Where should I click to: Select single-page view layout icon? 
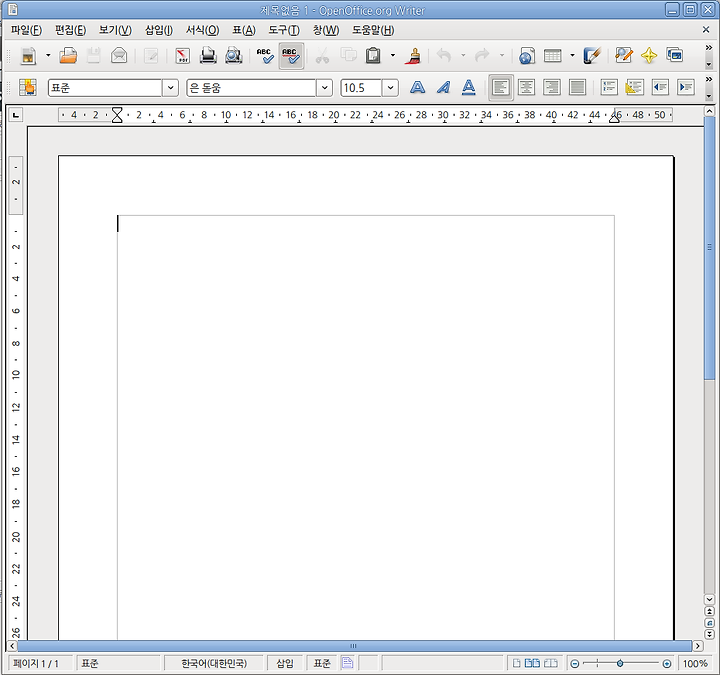pos(517,664)
